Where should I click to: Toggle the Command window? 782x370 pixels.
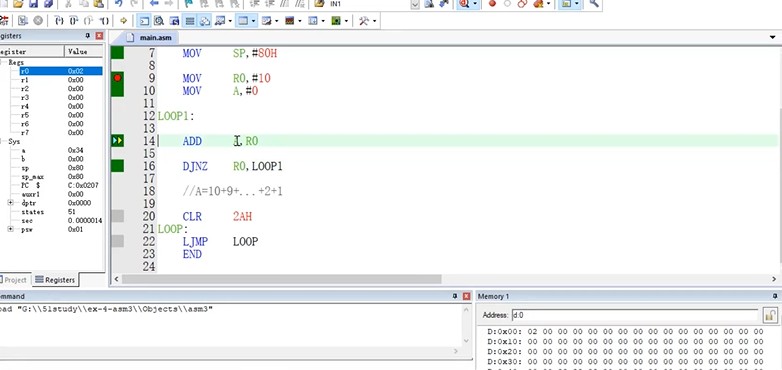pyautogui.click(x=144, y=20)
